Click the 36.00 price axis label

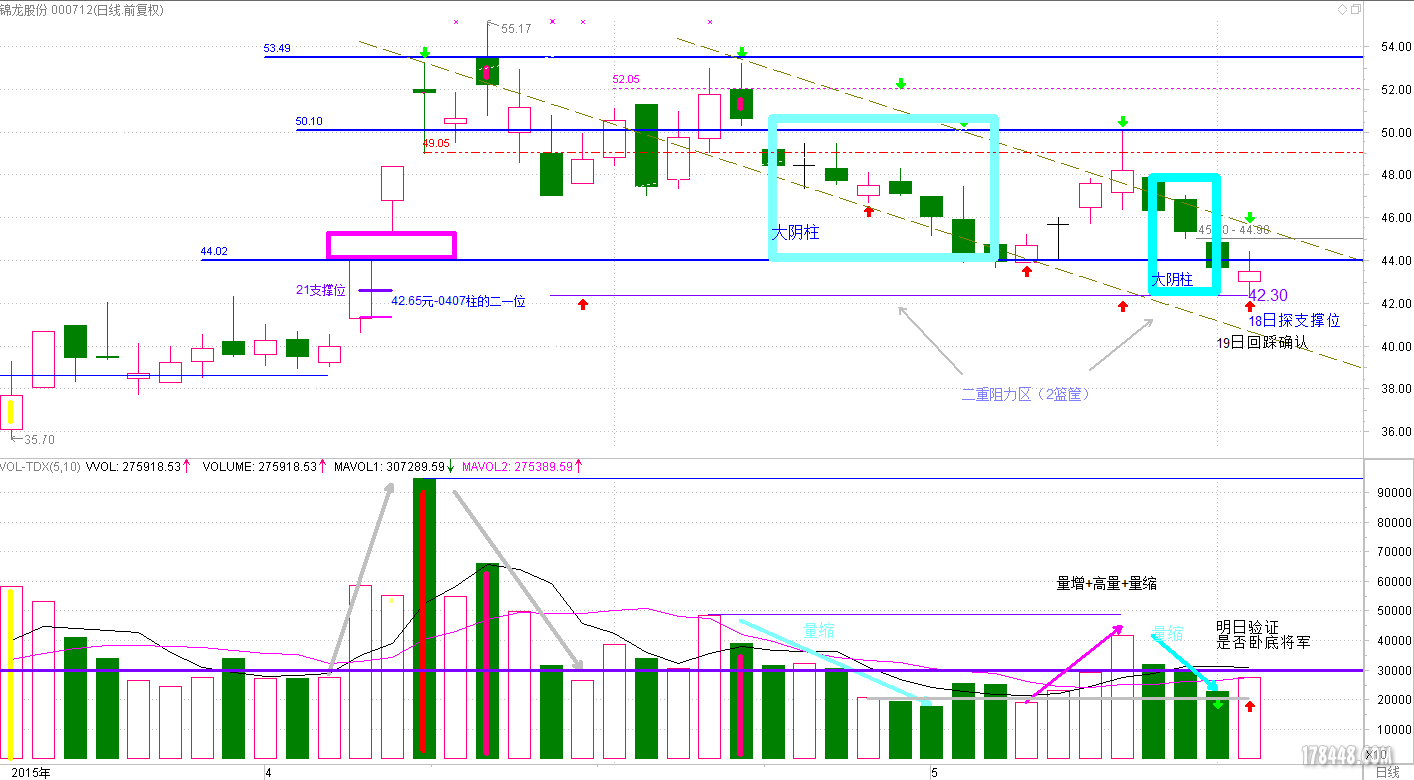point(1395,432)
